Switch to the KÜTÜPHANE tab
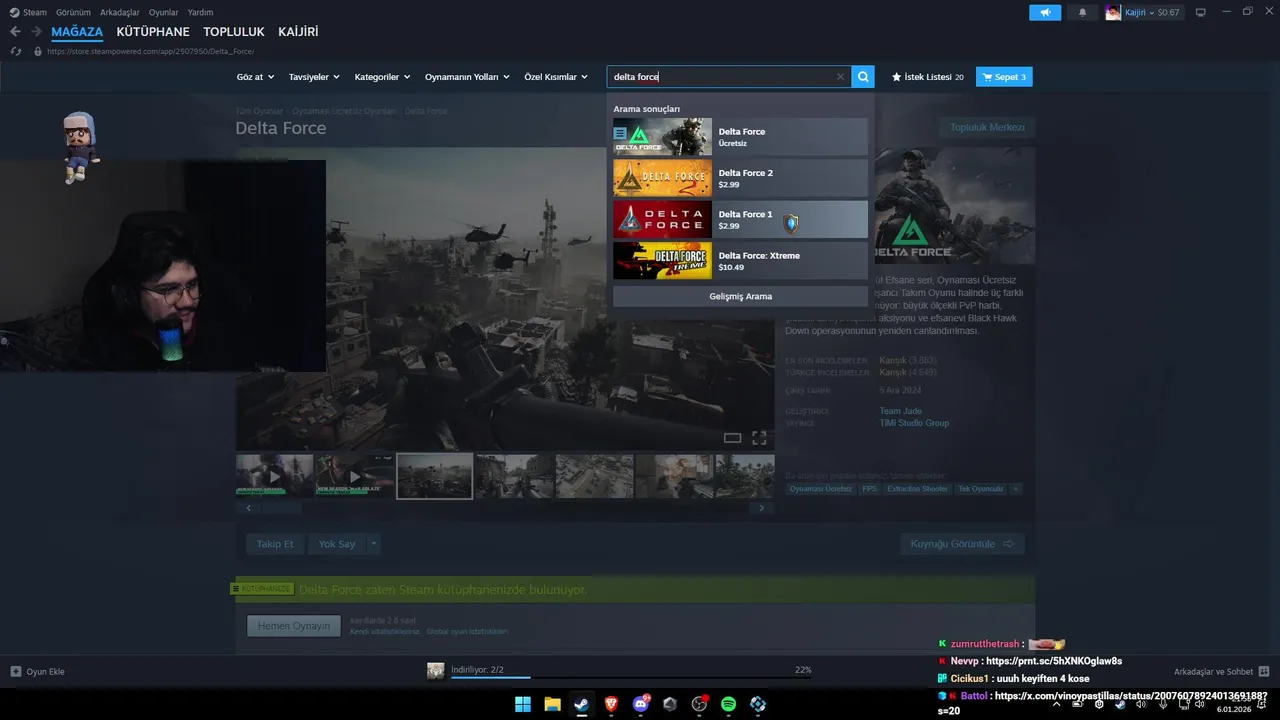Screen dimensions: 1280x720 153,32
